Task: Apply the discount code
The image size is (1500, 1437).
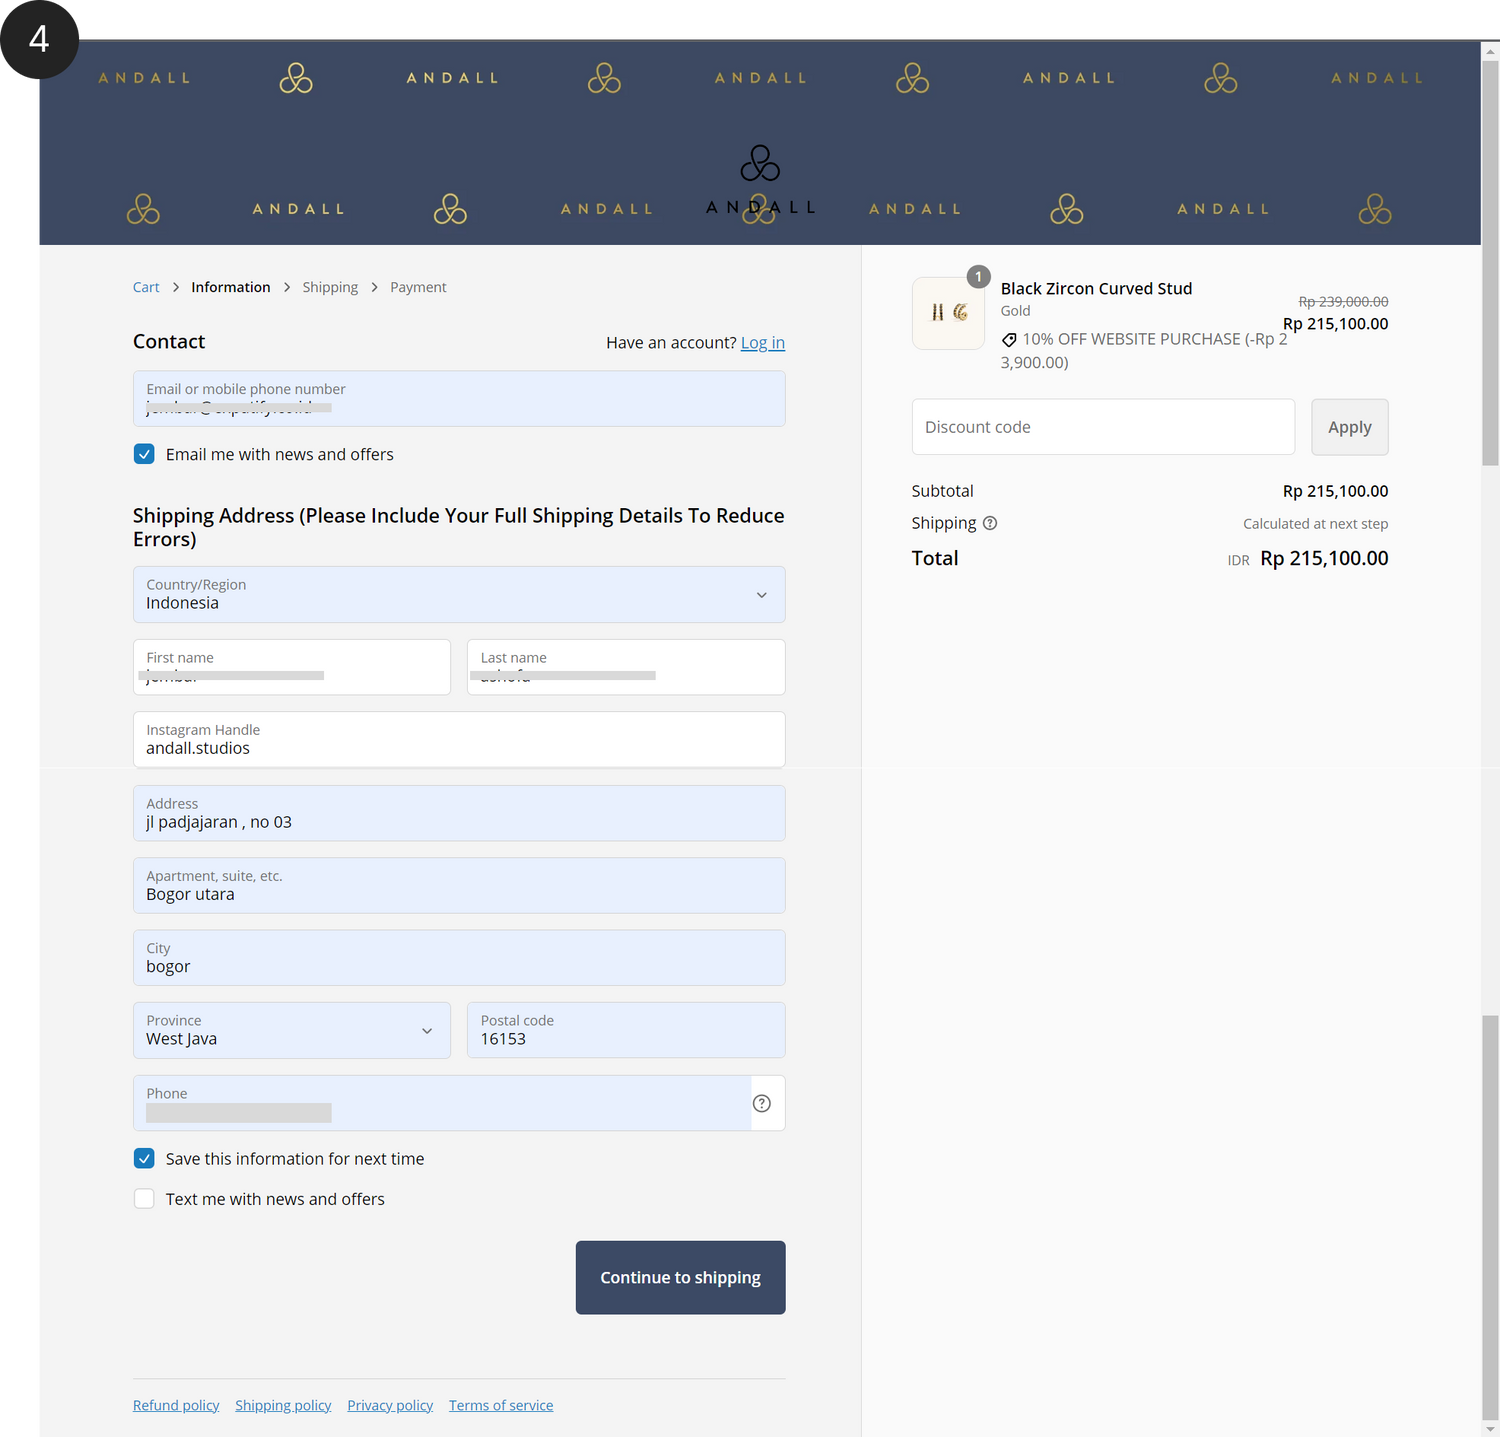Action: pyautogui.click(x=1349, y=427)
